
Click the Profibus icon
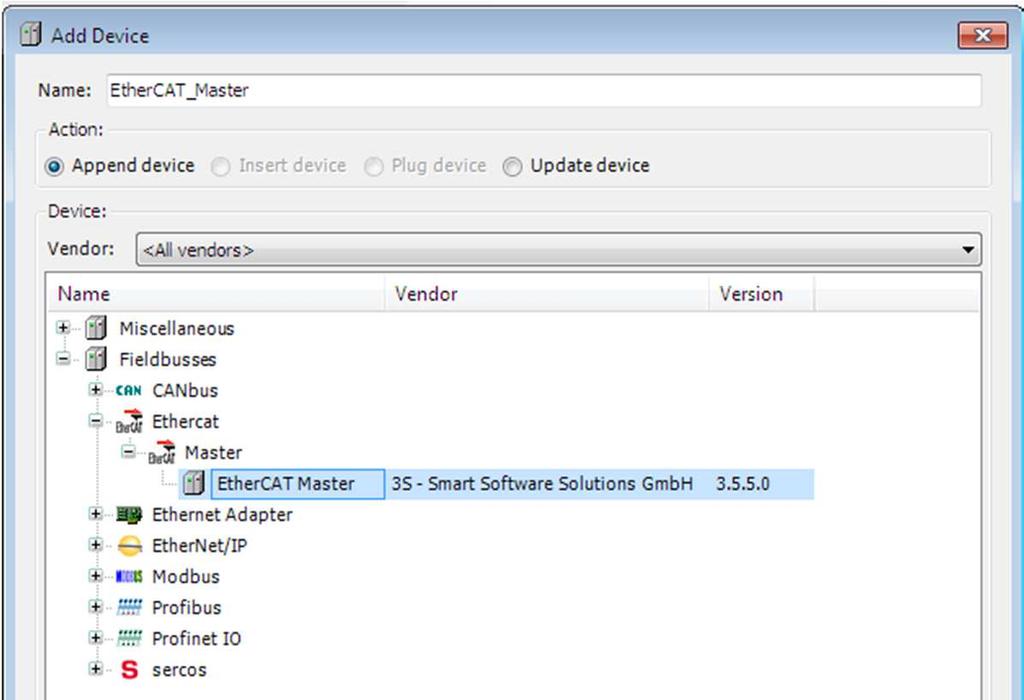click(x=129, y=607)
